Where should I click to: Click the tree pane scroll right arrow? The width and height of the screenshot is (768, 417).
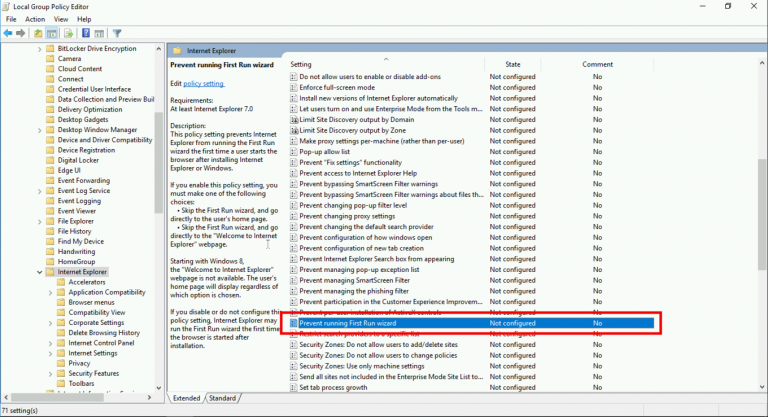(149, 397)
